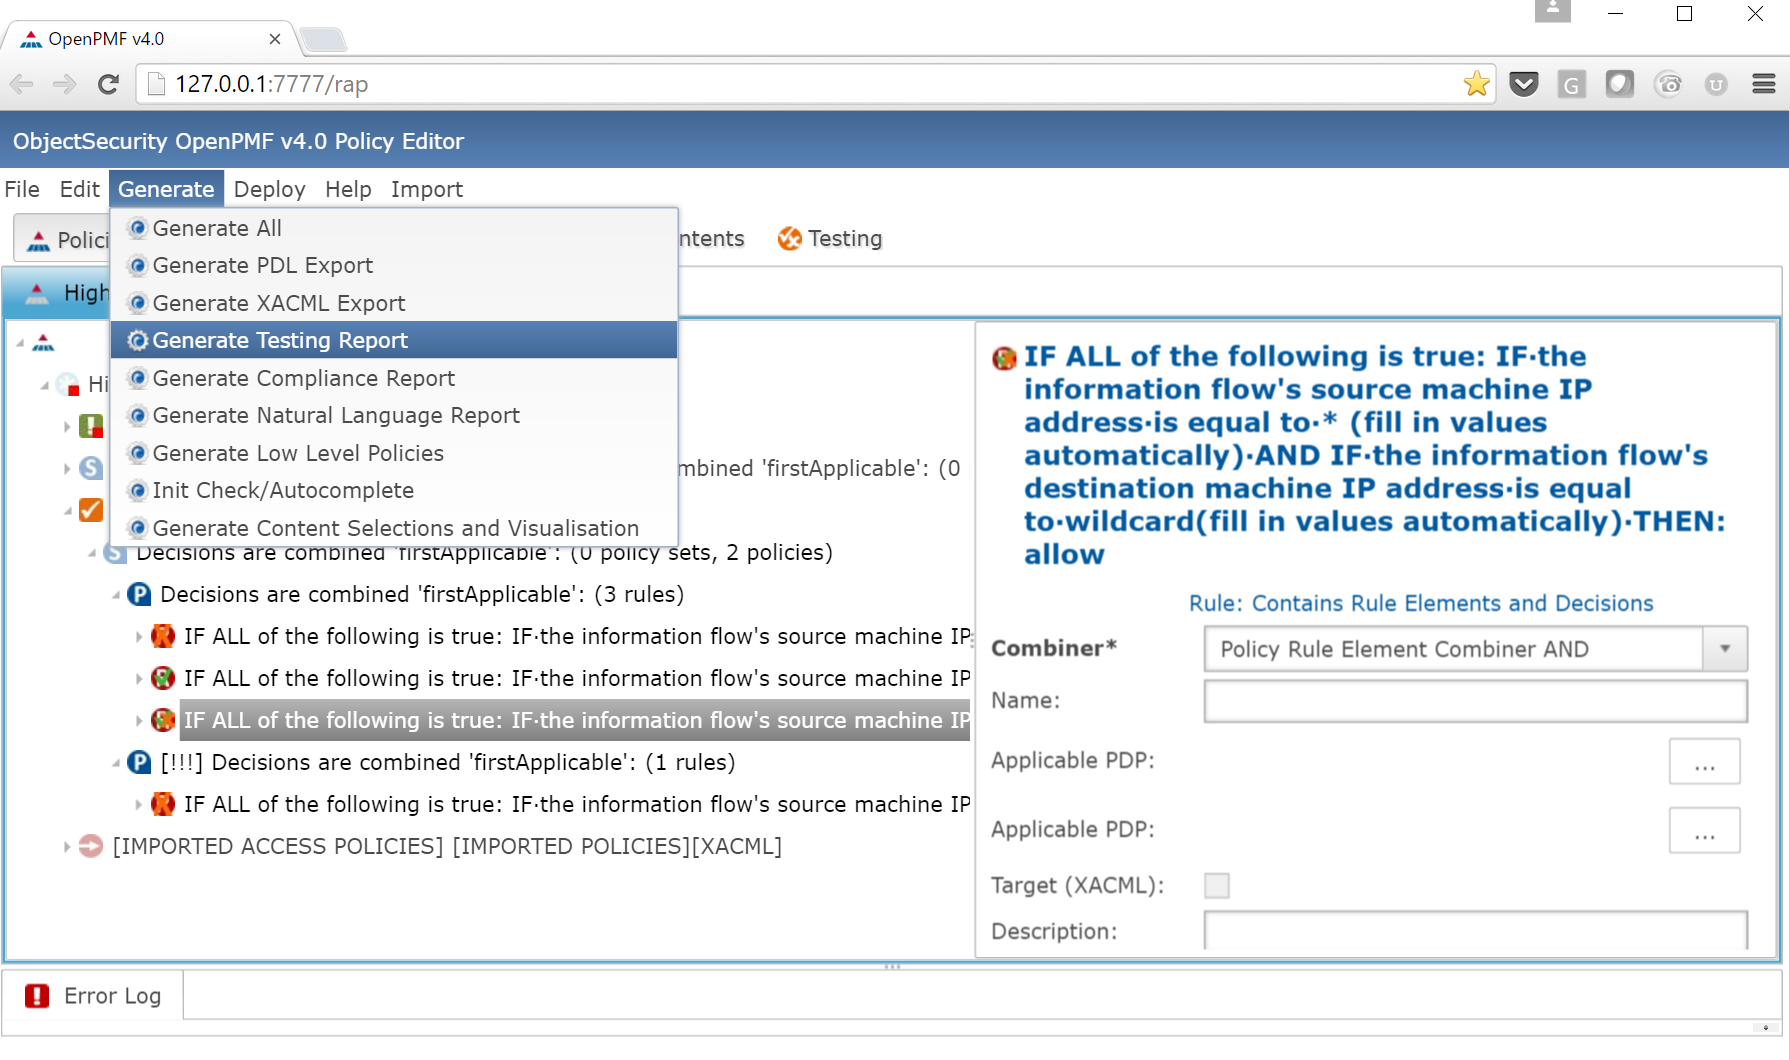Bookmark page with the star icon
Viewport: 1790px width, 1060px height.
1476,84
